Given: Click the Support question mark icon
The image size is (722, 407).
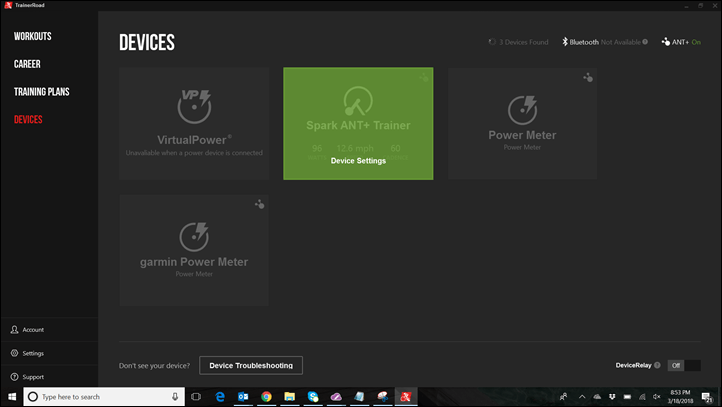Looking at the screenshot, I should pos(14,377).
